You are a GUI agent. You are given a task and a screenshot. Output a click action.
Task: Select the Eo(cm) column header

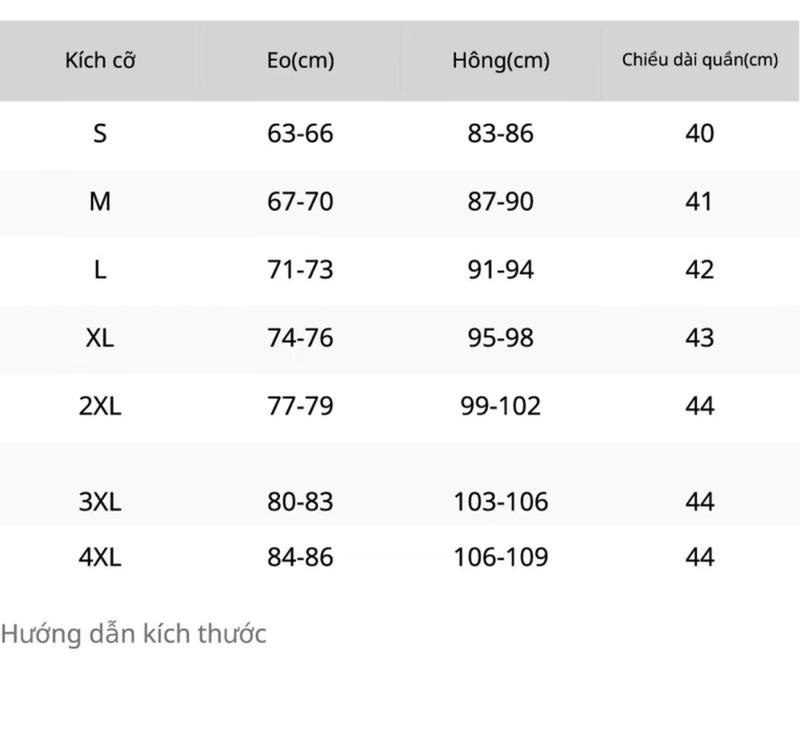(x=301, y=60)
